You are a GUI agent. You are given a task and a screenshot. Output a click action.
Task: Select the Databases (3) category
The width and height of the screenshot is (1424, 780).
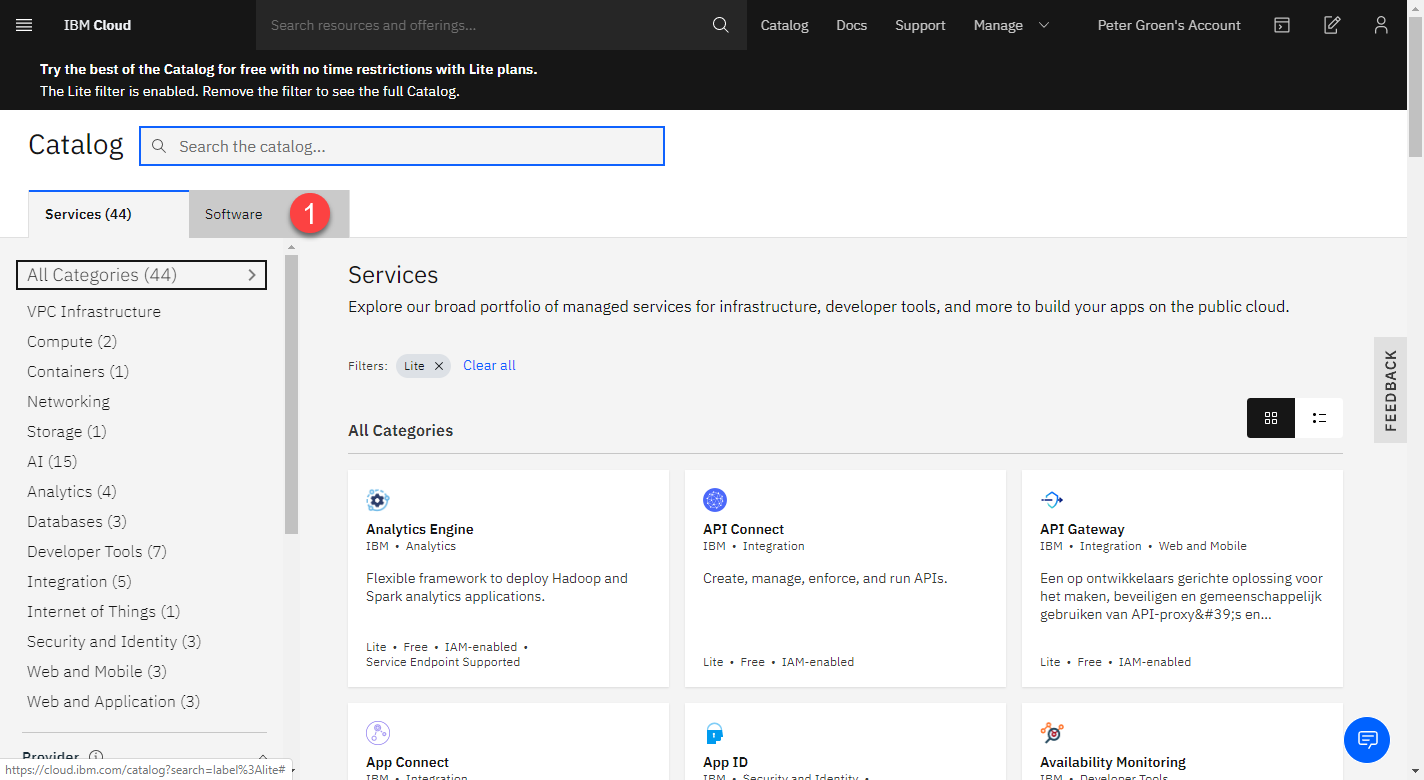[x=77, y=522]
